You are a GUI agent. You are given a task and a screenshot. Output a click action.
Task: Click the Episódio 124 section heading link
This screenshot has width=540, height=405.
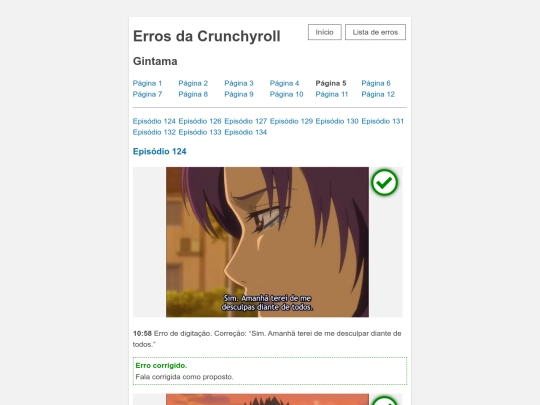[x=159, y=152]
